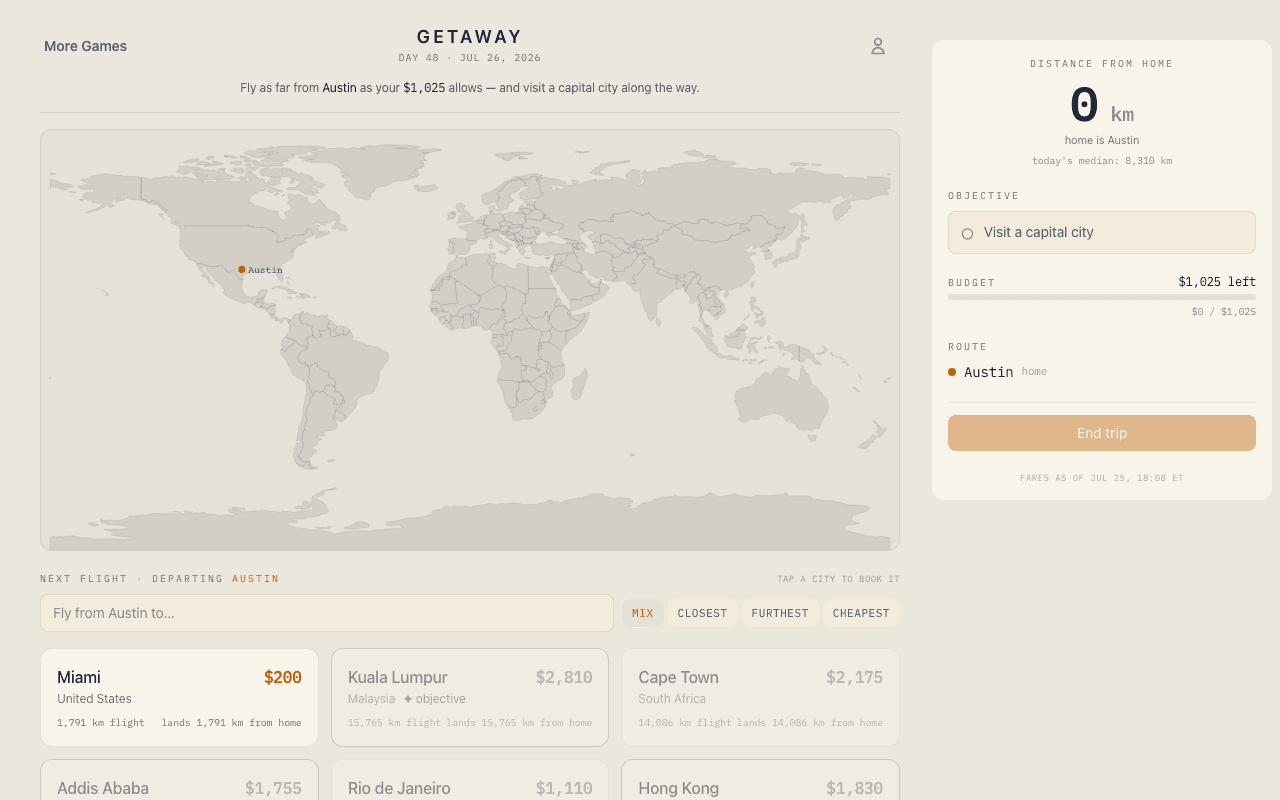Select the CLOSEST filter tab

tap(703, 613)
